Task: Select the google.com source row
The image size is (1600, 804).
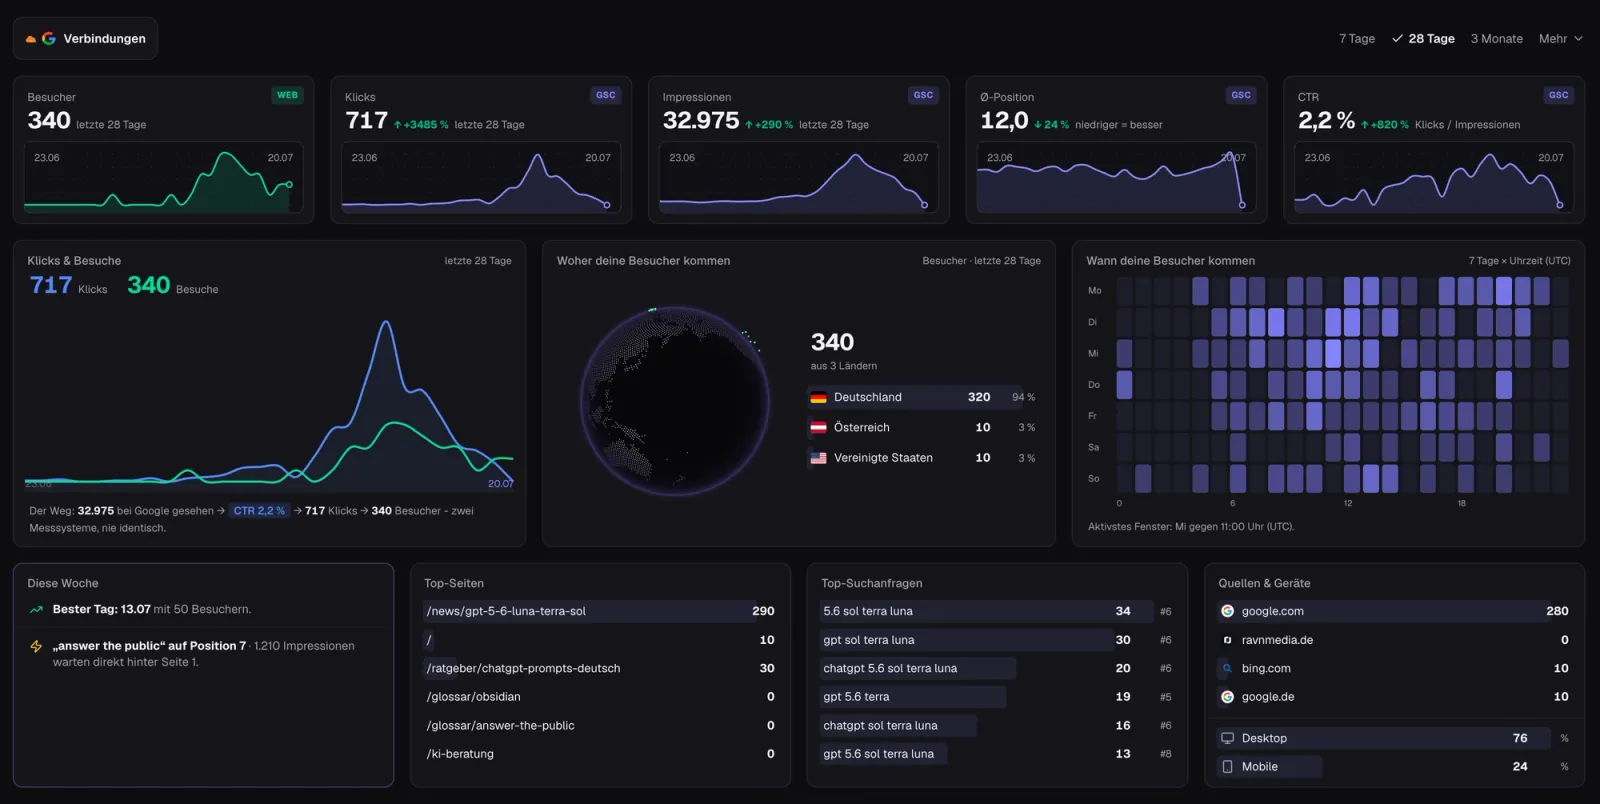Action: [1394, 611]
